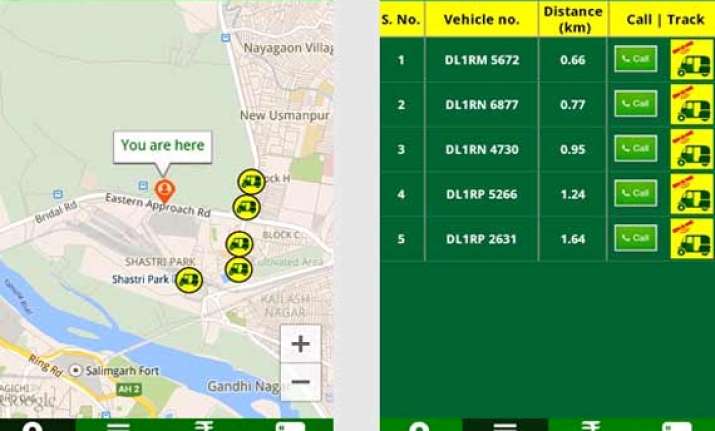Tap transit stop icon near Bridal Rd
715x431 pixels.
[58, 195]
